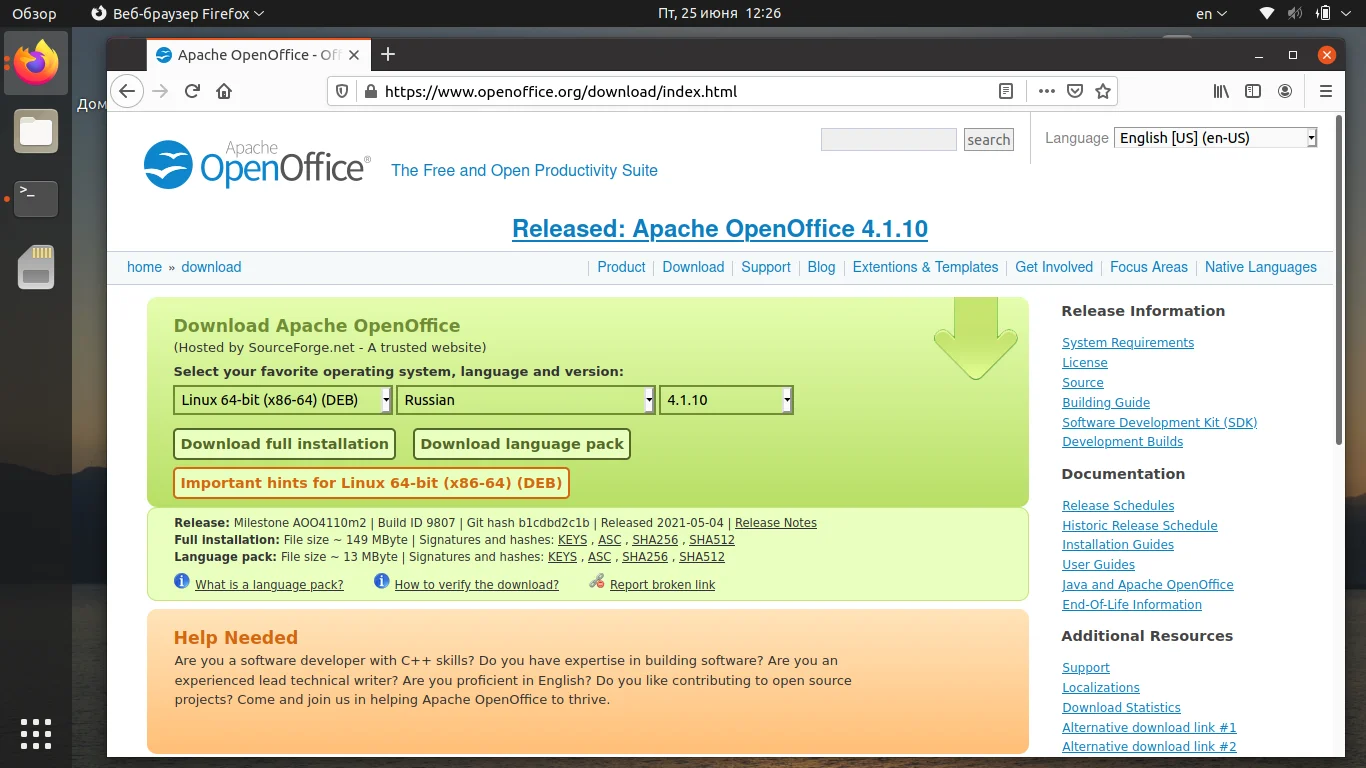Open How to verify the download link
Image resolution: width=1366 pixels, height=768 pixels.
coord(477,585)
